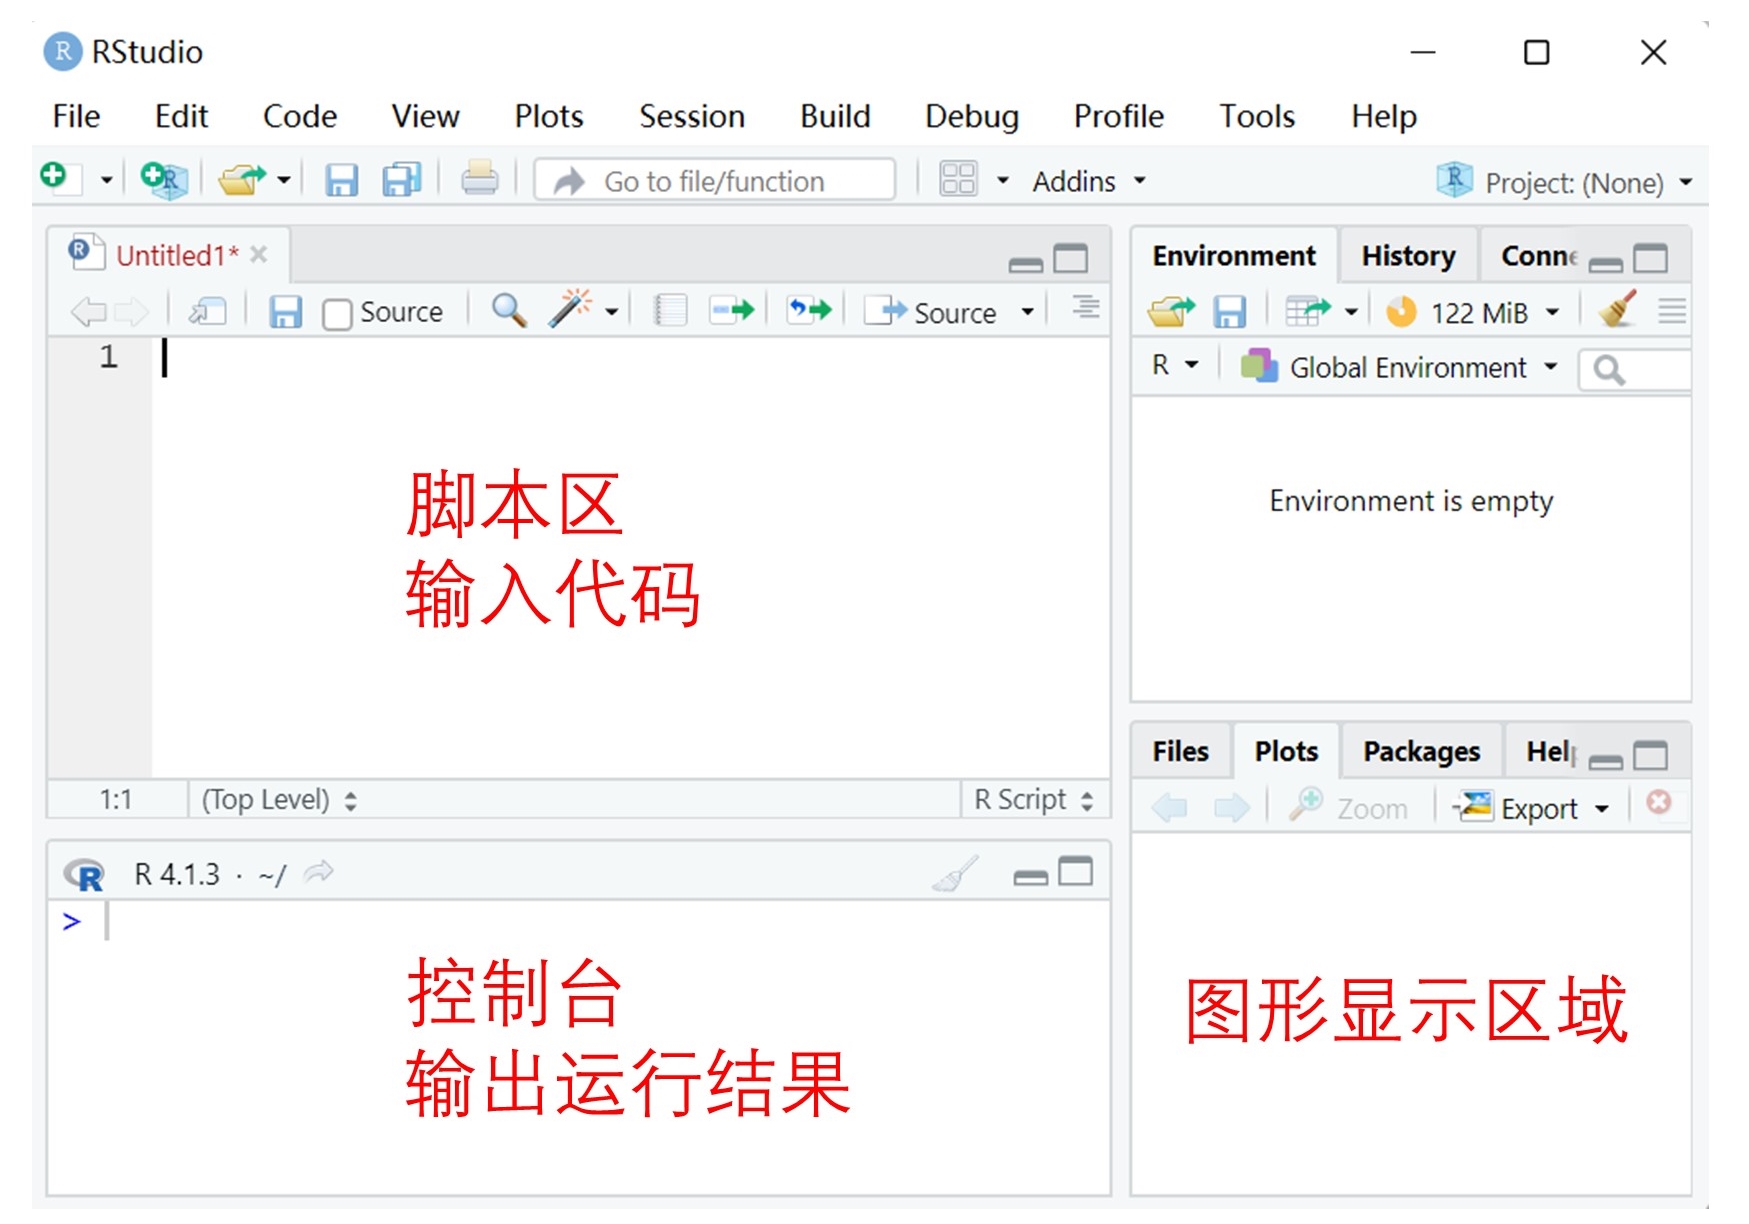The width and height of the screenshot is (1749, 1224).
Task: Switch to the Files tab
Action: point(1180,751)
